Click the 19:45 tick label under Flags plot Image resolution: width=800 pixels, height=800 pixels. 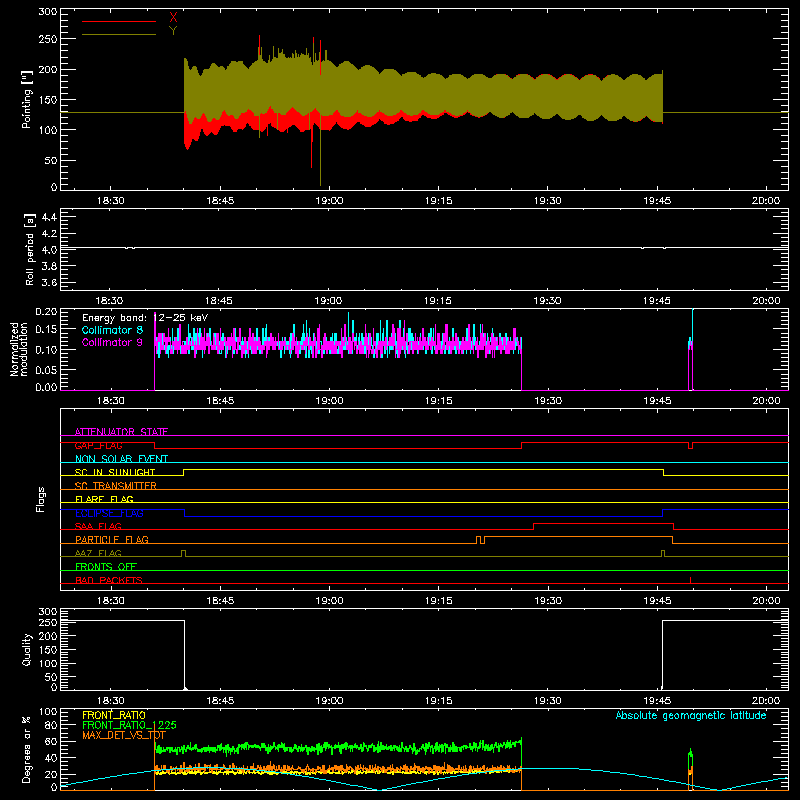tap(657, 601)
